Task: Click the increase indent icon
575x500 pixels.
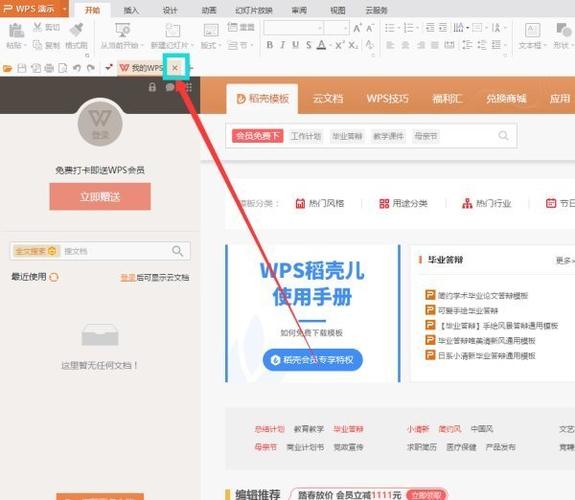Action: 443,28
